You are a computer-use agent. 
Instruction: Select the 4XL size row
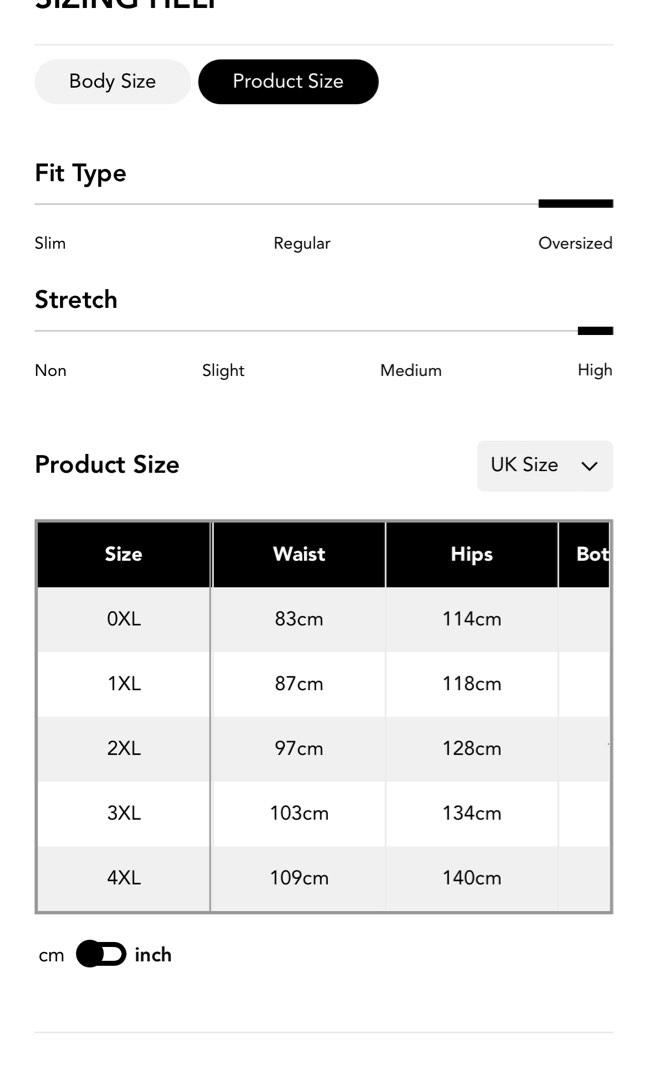pos(124,878)
